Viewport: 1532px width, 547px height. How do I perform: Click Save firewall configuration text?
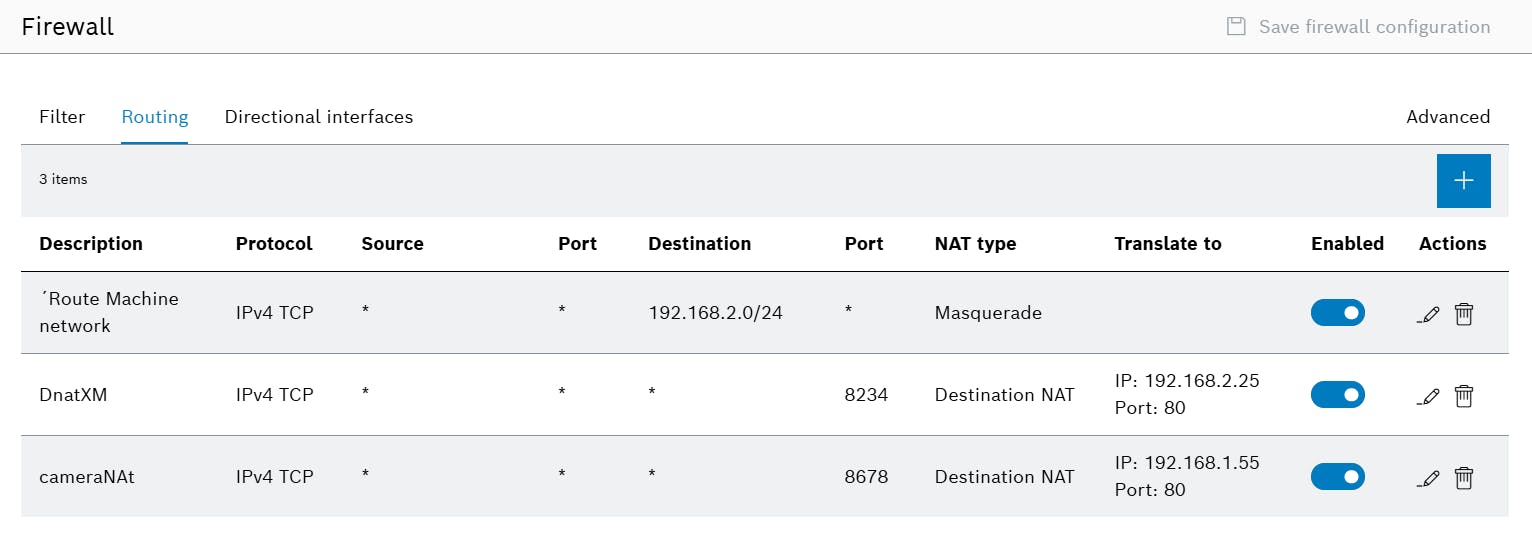[x=1374, y=27]
